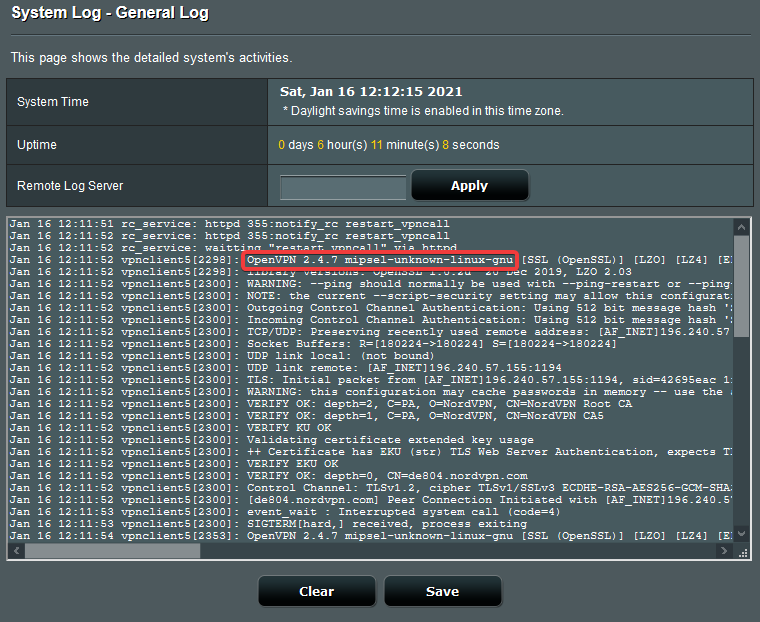Viewport: 760px width, 622px height.
Task: Clear the system log
Action: (x=316, y=591)
